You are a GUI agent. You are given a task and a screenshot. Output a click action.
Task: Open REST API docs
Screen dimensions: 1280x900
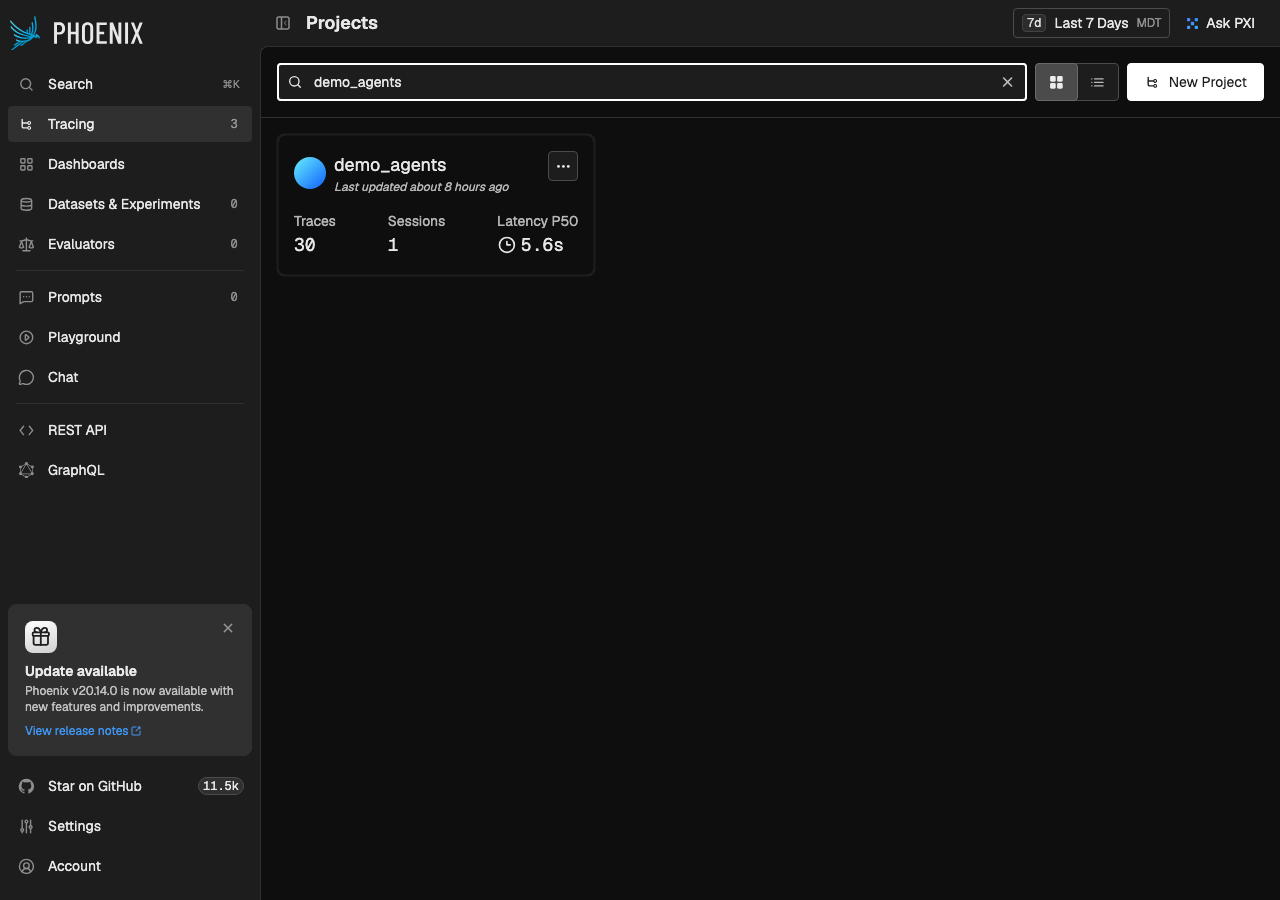click(x=130, y=430)
